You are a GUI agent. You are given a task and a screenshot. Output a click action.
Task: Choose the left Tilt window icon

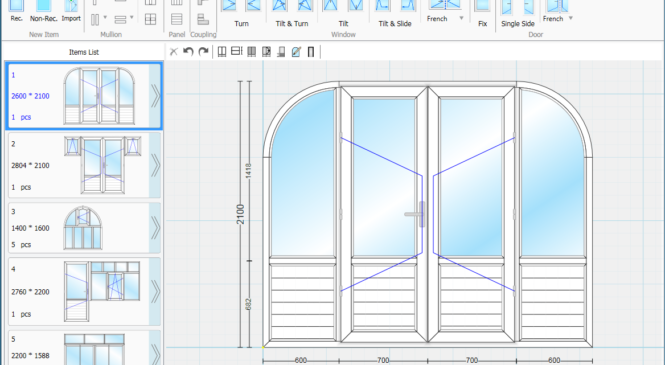(x=330, y=6)
